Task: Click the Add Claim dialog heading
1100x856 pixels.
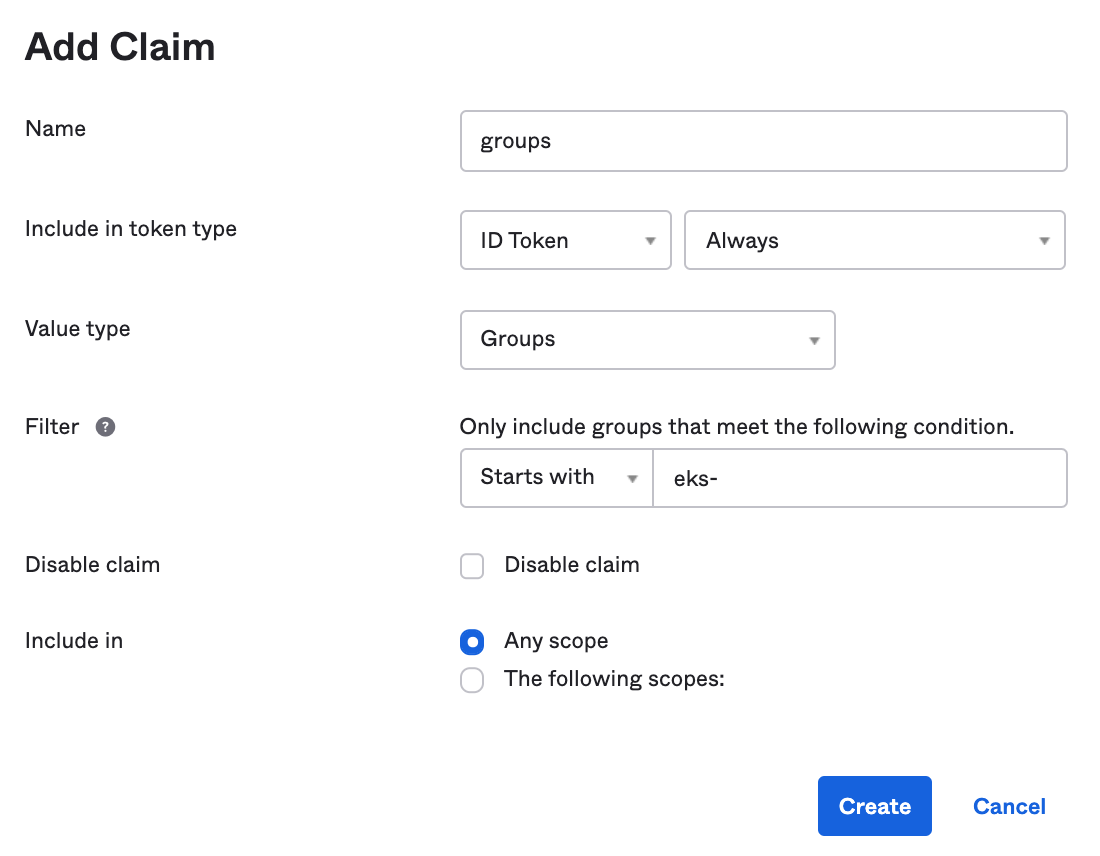Action: (x=120, y=47)
